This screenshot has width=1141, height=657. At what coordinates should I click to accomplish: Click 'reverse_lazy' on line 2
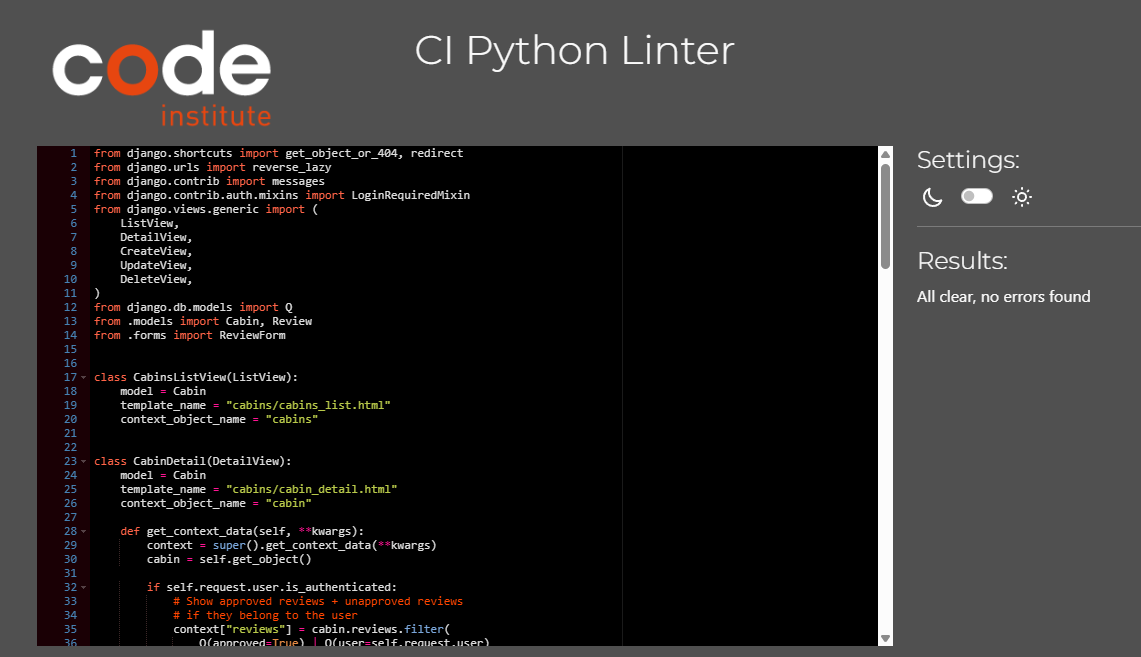pos(292,167)
